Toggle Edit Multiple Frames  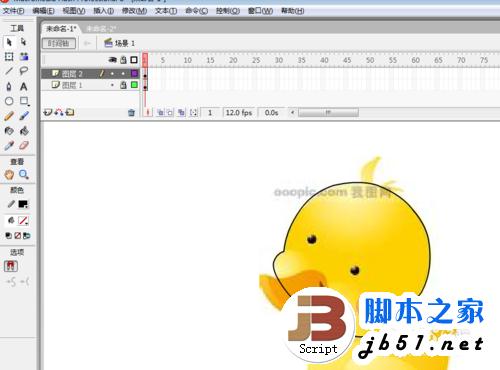(181, 113)
